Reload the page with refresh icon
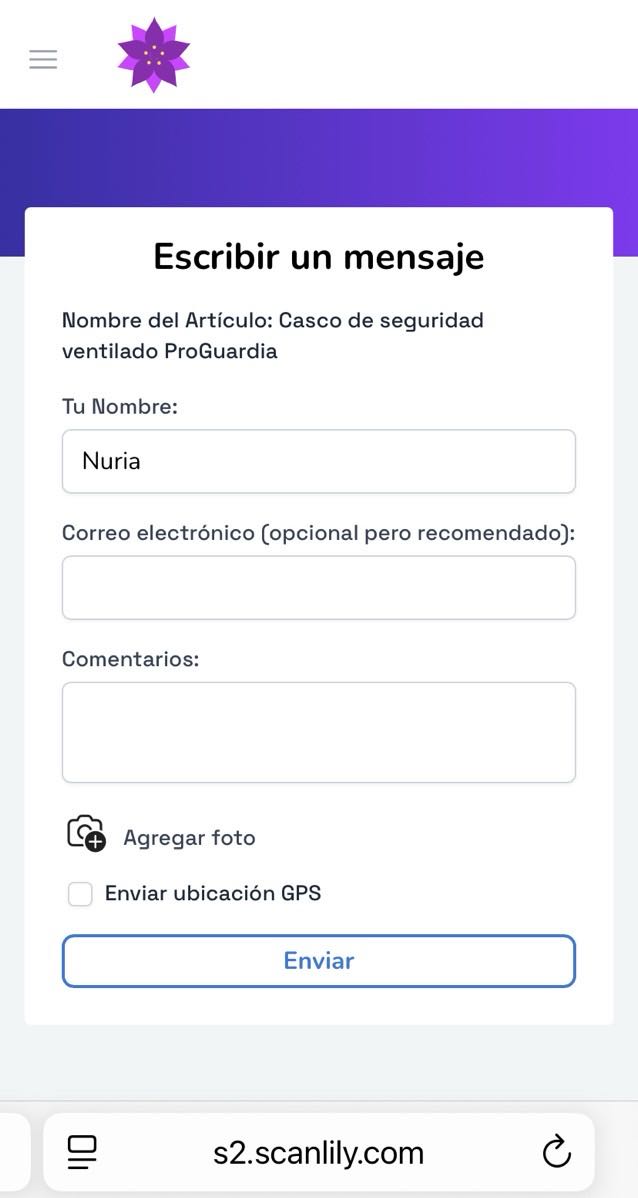This screenshot has height=1198, width=638. click(556, 1152)
